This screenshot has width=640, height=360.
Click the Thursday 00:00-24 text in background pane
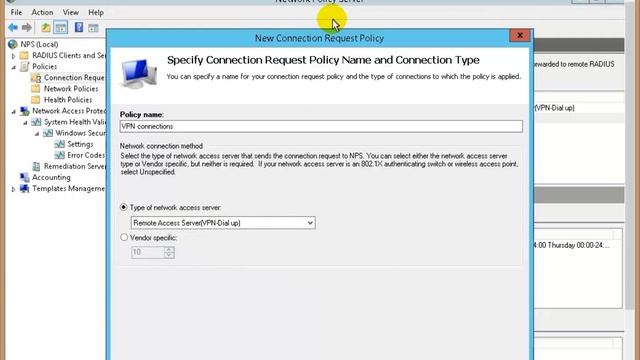[571, 245]
